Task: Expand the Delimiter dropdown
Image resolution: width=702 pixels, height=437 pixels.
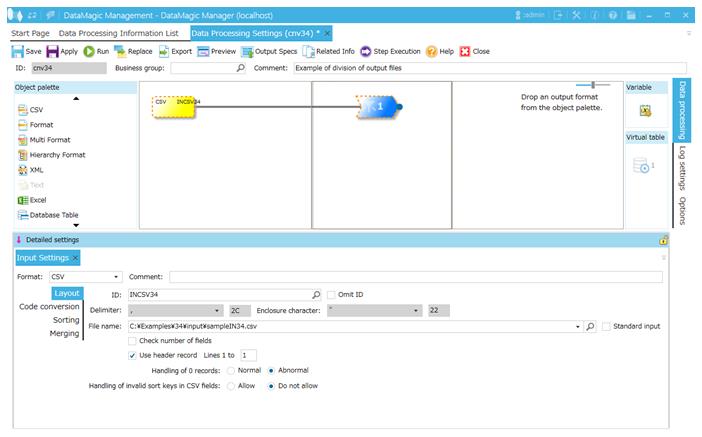Action: [217, 311]
